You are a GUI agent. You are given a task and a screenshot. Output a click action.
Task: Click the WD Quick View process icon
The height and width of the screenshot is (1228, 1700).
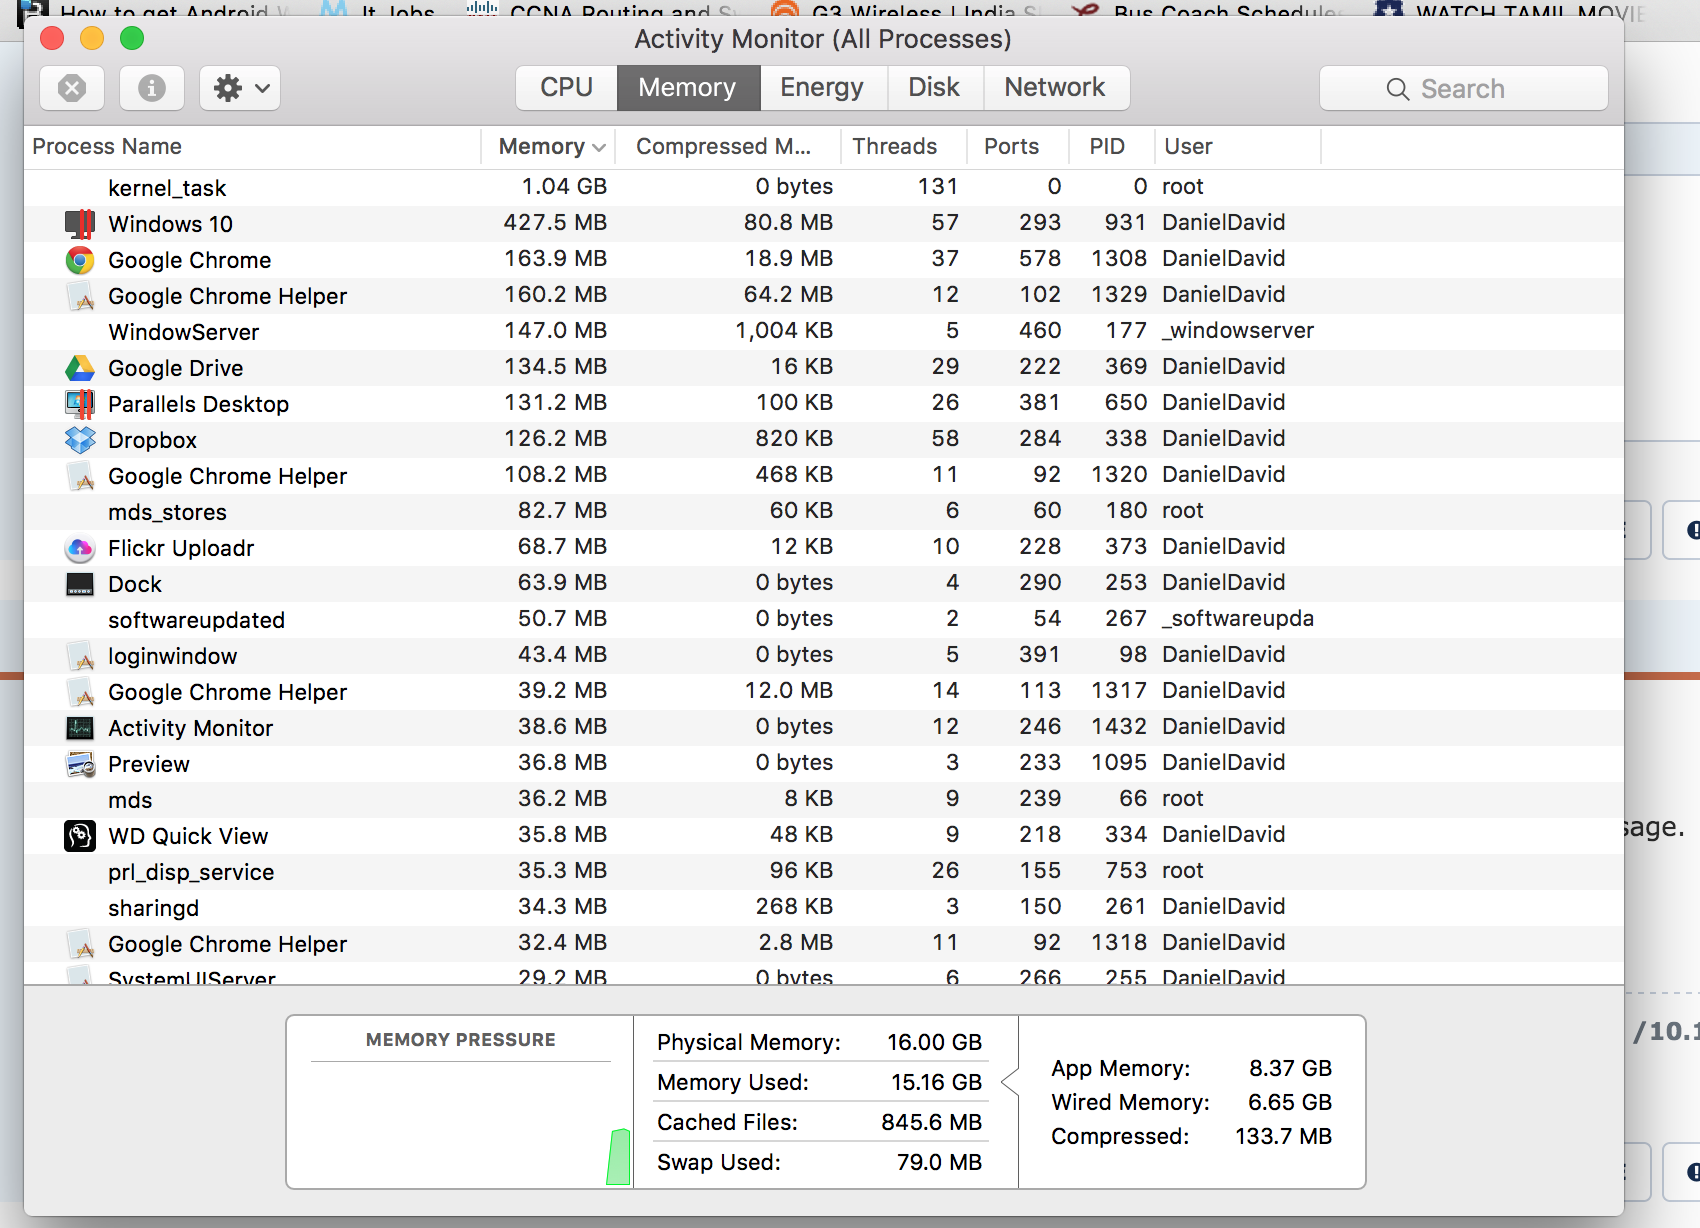click(80, 836)
